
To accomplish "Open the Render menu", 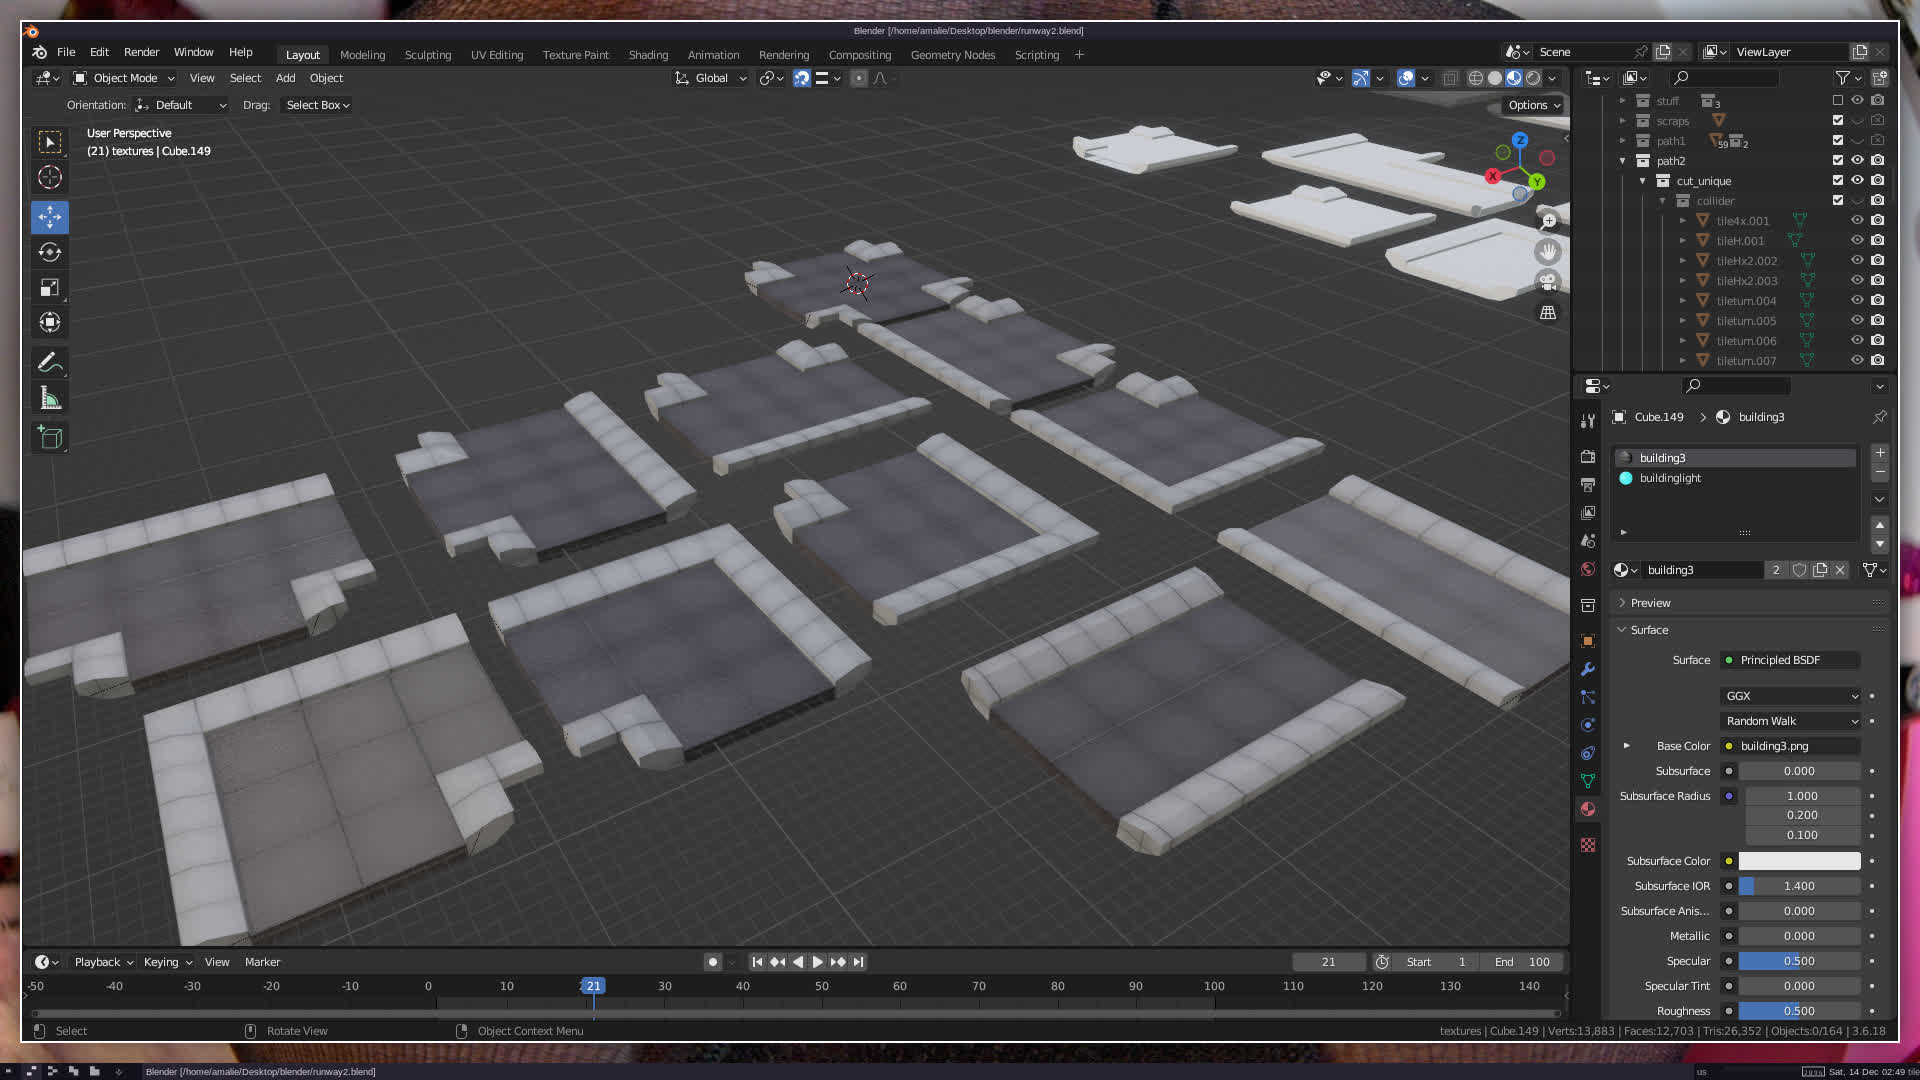I will click(x=141, y=52).
